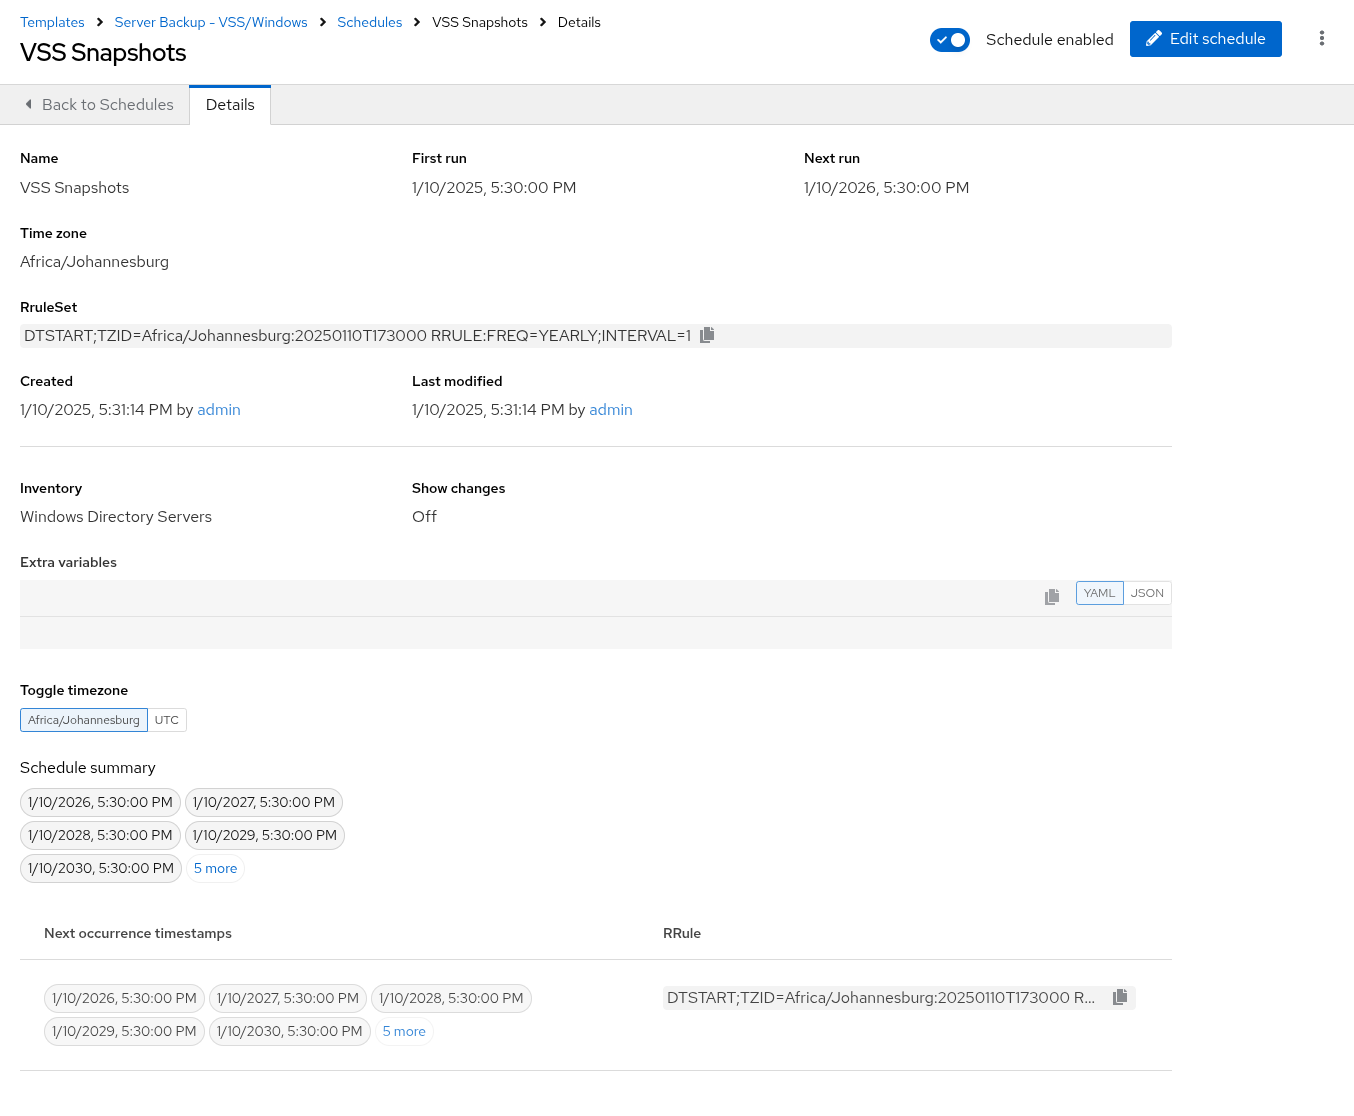Open VSS Snapshots breadcrumb item
1354x1116 pixels.
pyautogui.click(x=480, y=22)
